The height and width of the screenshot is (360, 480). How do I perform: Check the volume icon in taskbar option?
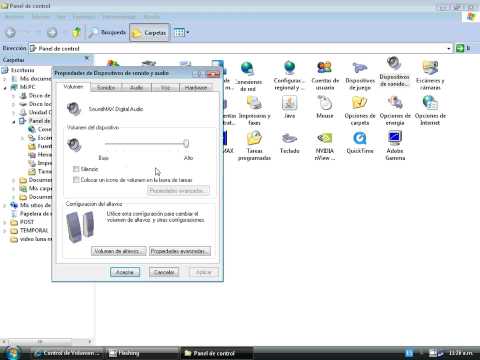[76, 180]
